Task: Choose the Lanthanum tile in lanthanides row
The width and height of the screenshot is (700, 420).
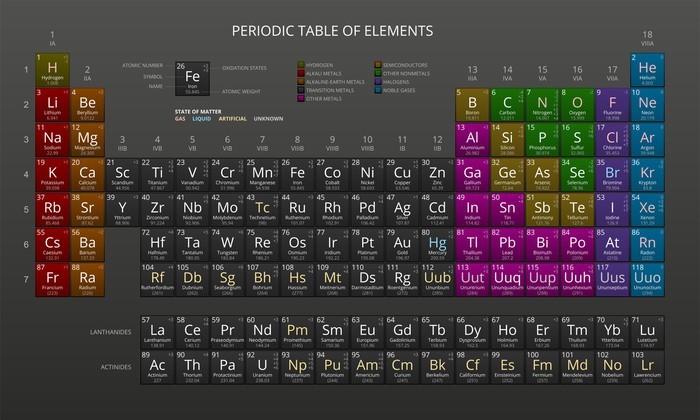Action: (x=157, y=334)
